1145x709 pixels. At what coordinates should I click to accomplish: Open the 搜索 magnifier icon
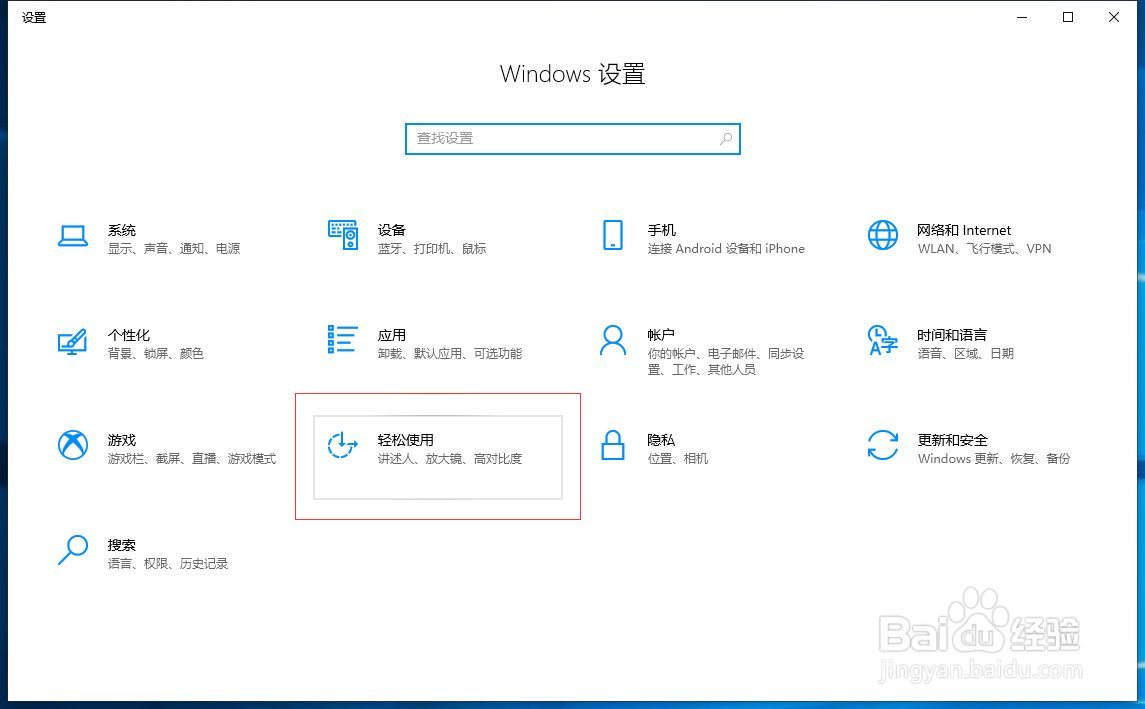pyautogui.click(x=73, y=550)
